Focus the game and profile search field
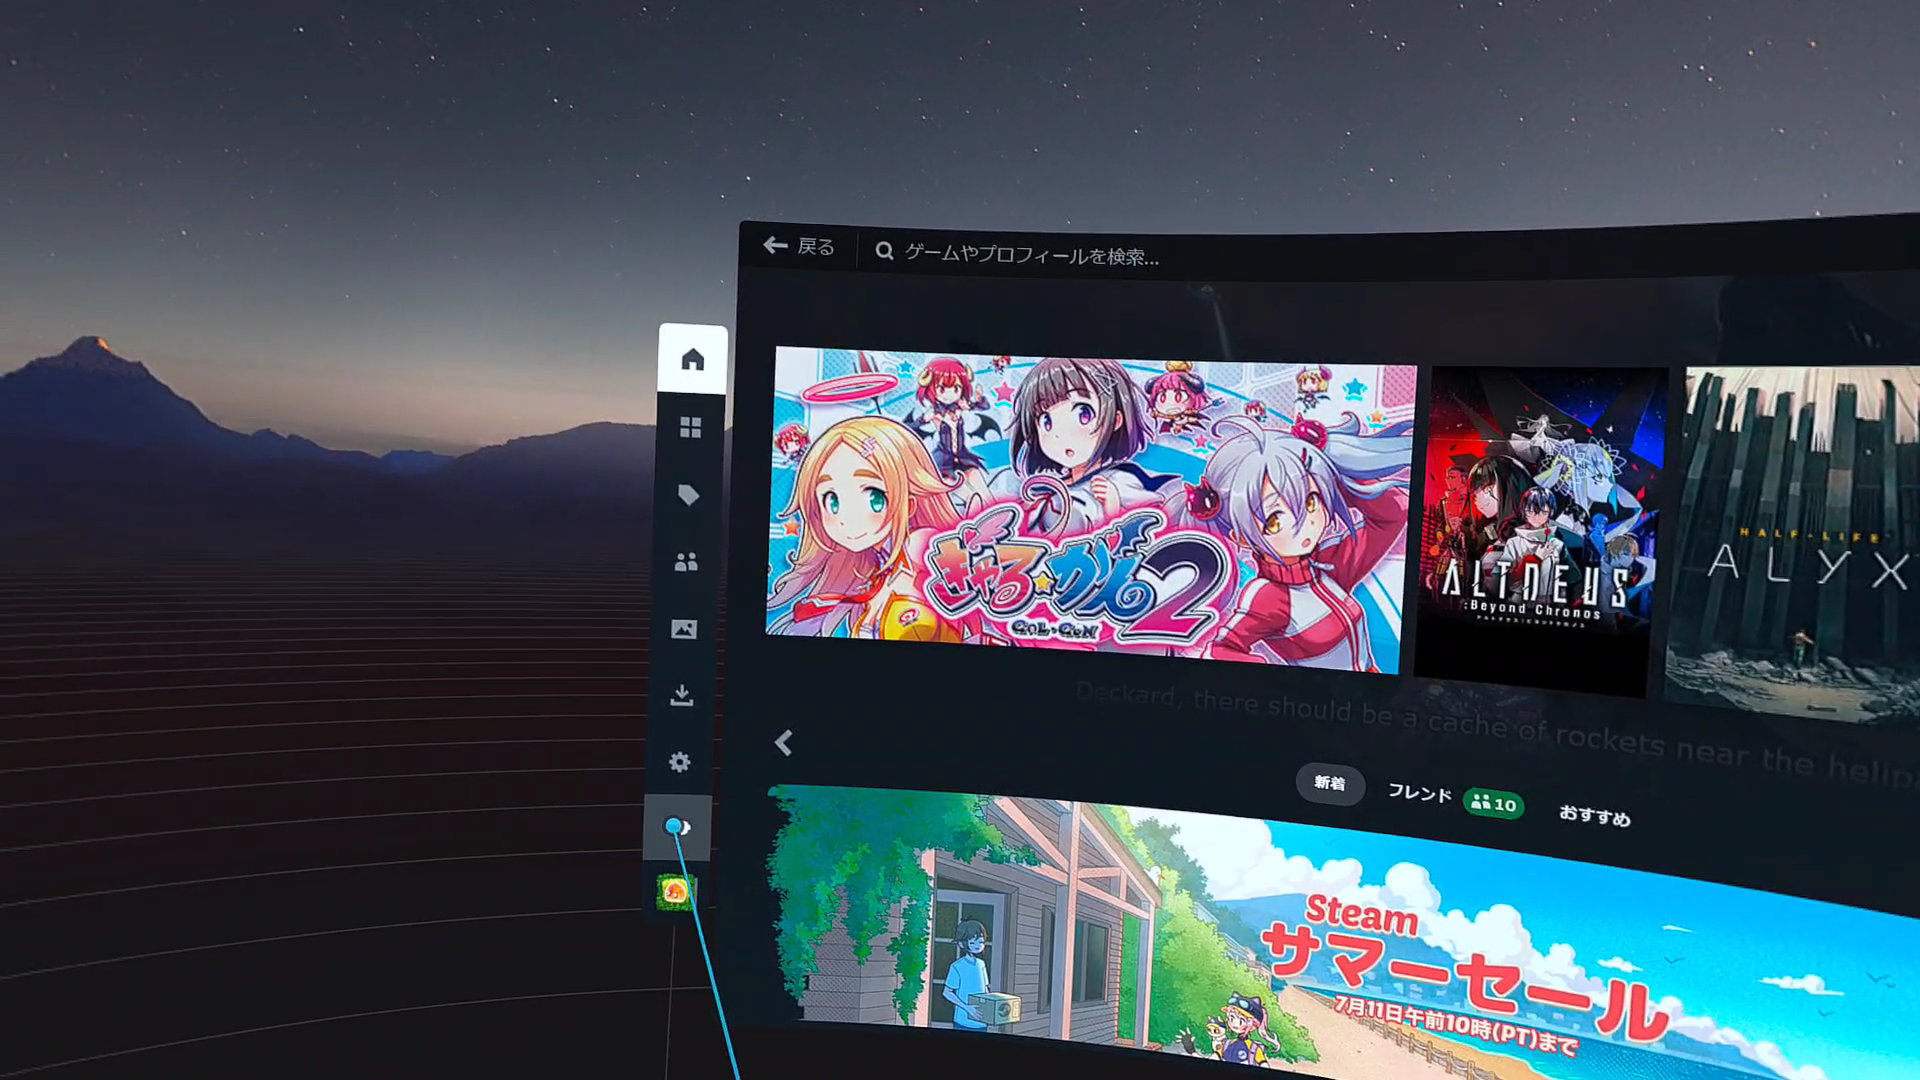Screen dimensions: 1920x1080 click(x=1031, y=255)
